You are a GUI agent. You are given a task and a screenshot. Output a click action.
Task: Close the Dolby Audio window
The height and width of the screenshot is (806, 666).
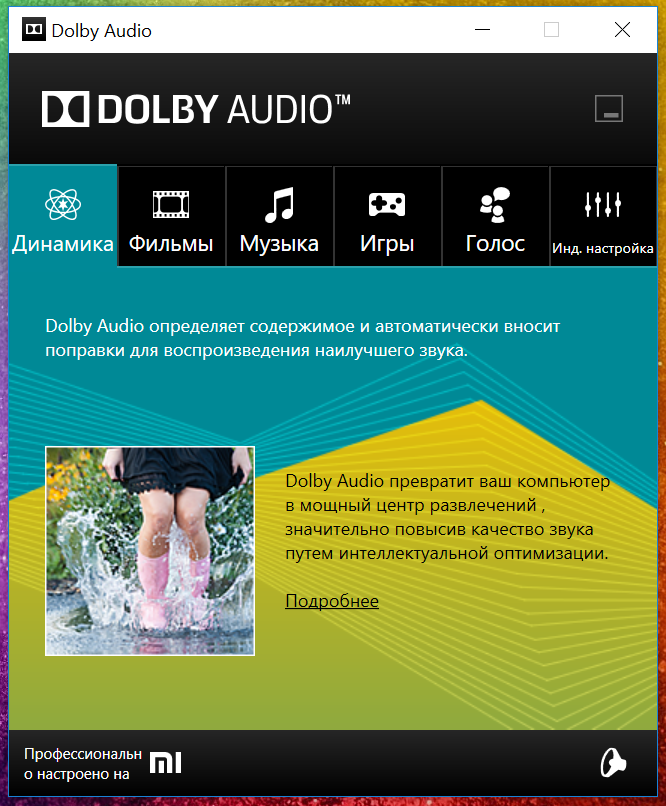pos(622,30)
